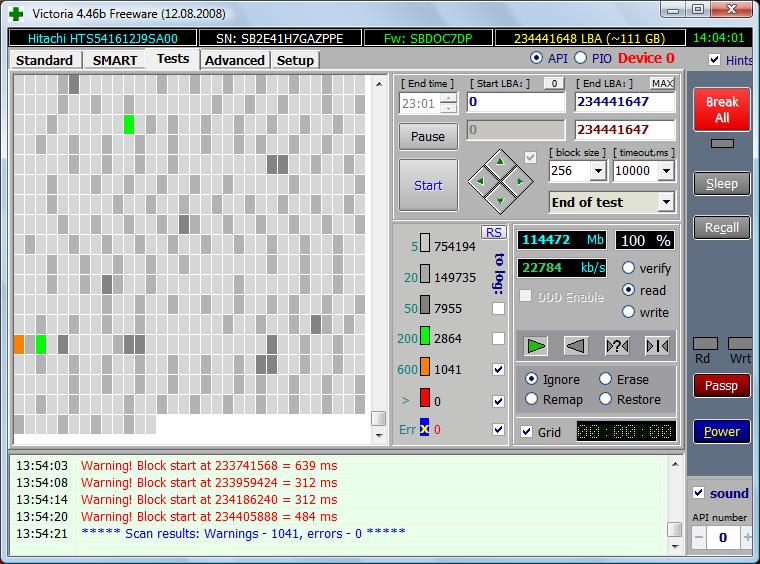Viewport: 760px width, 564px height.
Task: Click the Recall button
Action: click(x=722, y=228)
